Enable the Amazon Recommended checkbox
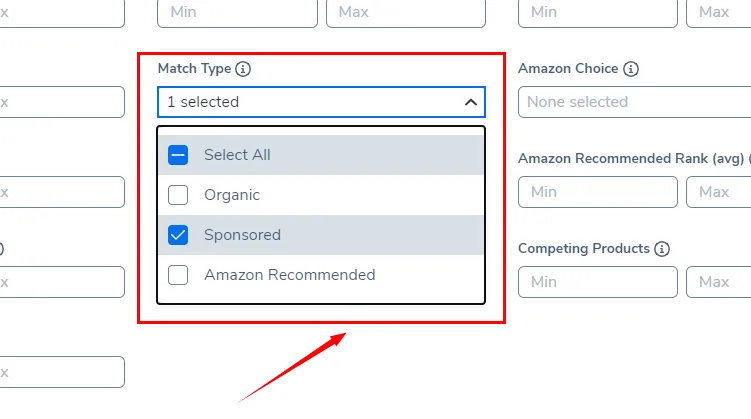Viewport: 751px width, 419px height. pos(178,275)
